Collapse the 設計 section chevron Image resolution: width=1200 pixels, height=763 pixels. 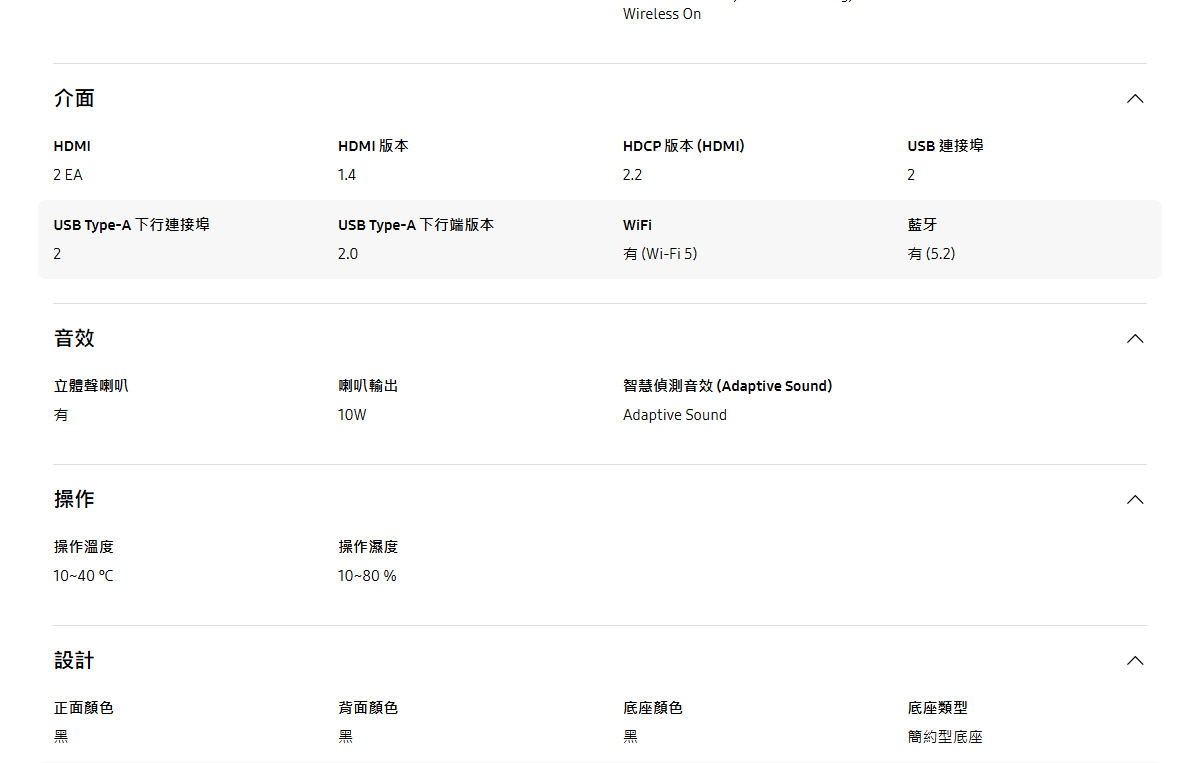pos(1135,660)
